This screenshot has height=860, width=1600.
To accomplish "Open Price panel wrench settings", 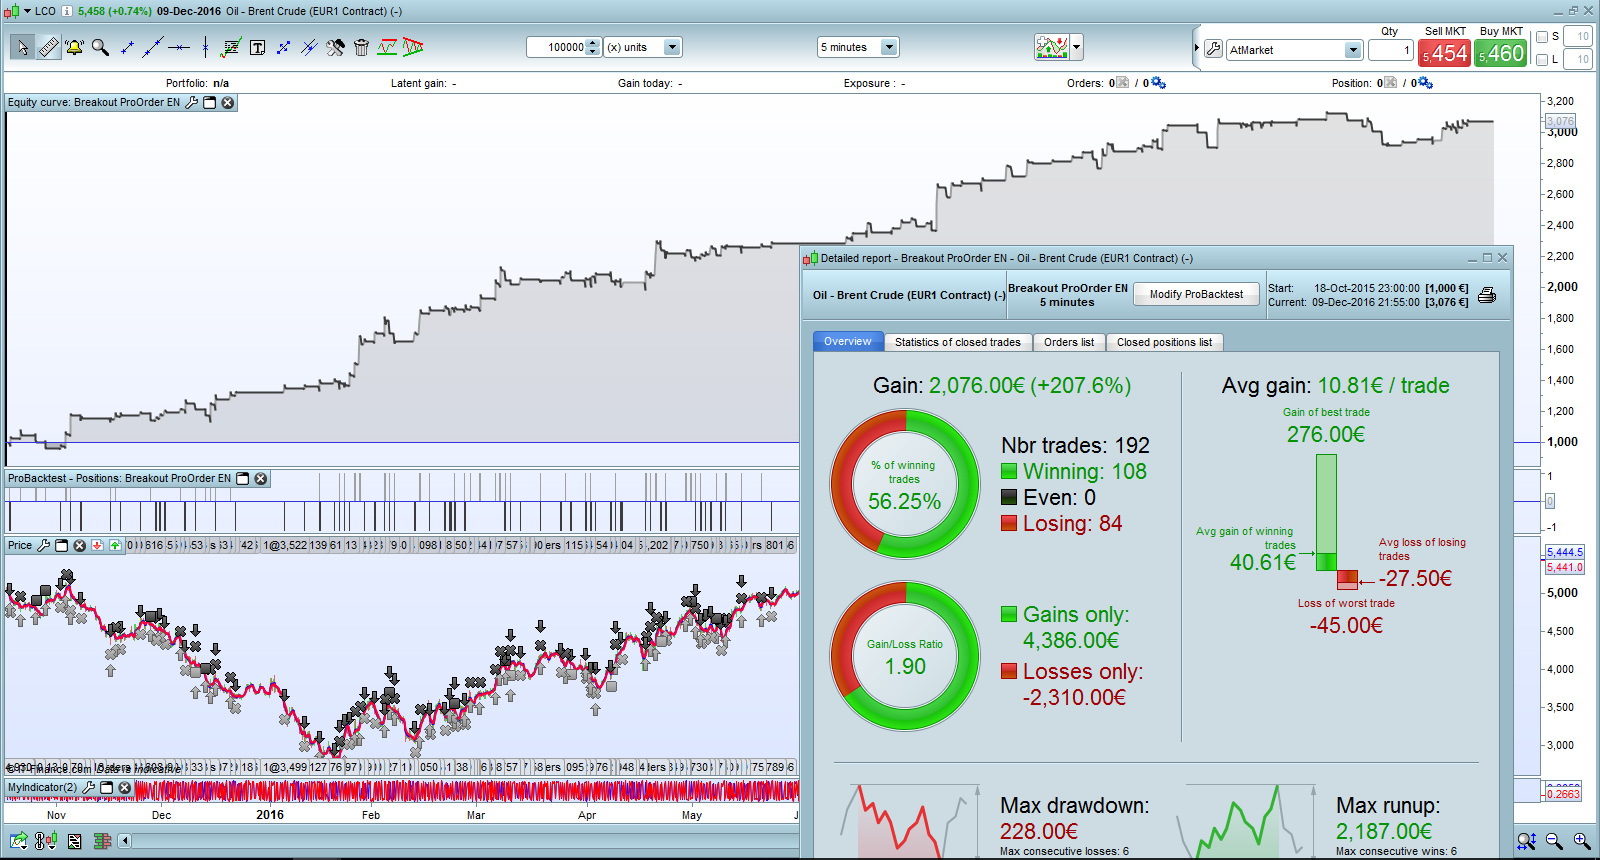I will [43, 545].
